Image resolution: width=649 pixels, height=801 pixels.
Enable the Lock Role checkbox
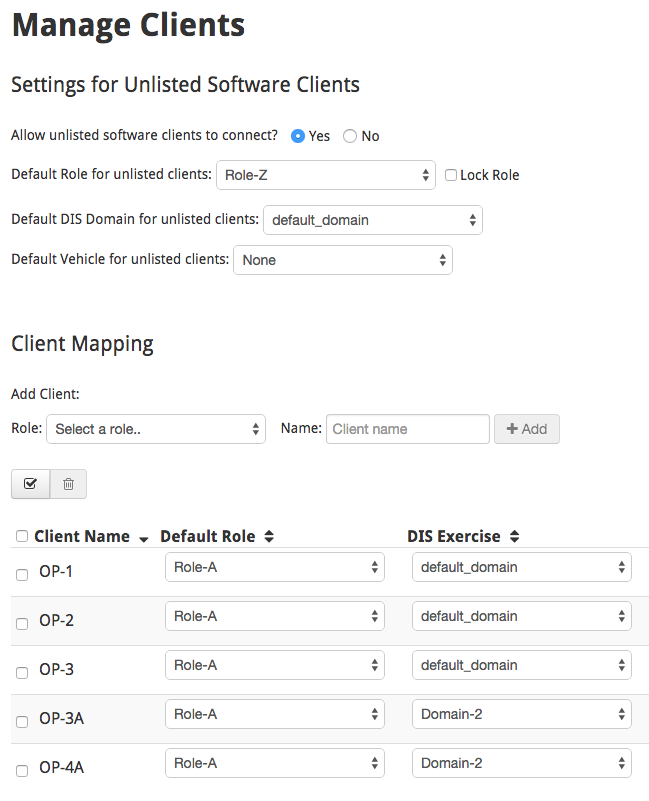click(451, 175)
